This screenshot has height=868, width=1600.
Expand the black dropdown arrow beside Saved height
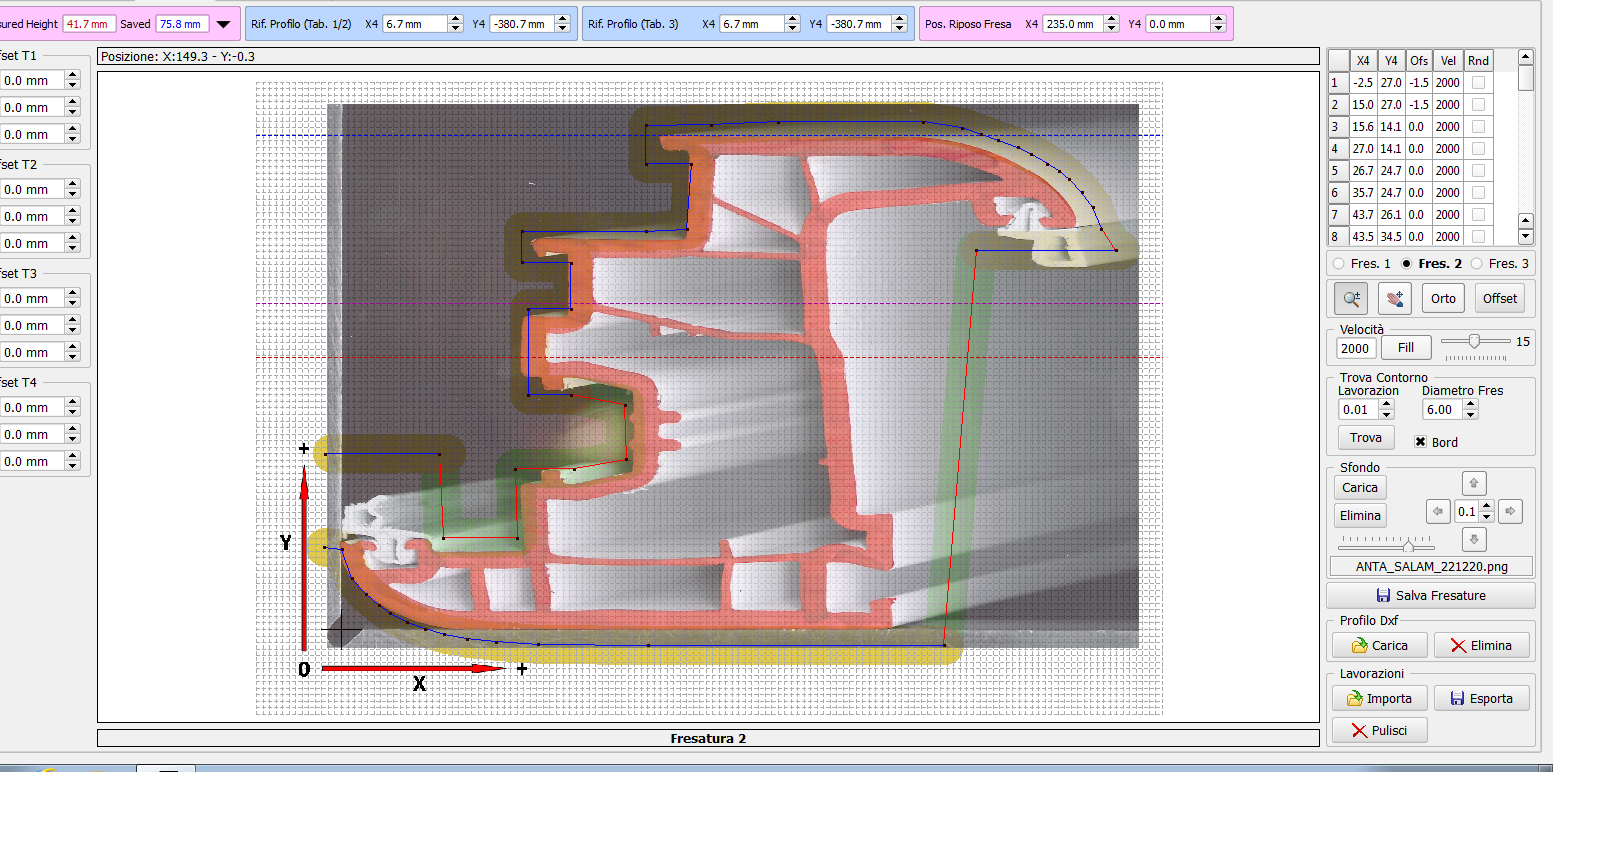[x=223, y=24]
